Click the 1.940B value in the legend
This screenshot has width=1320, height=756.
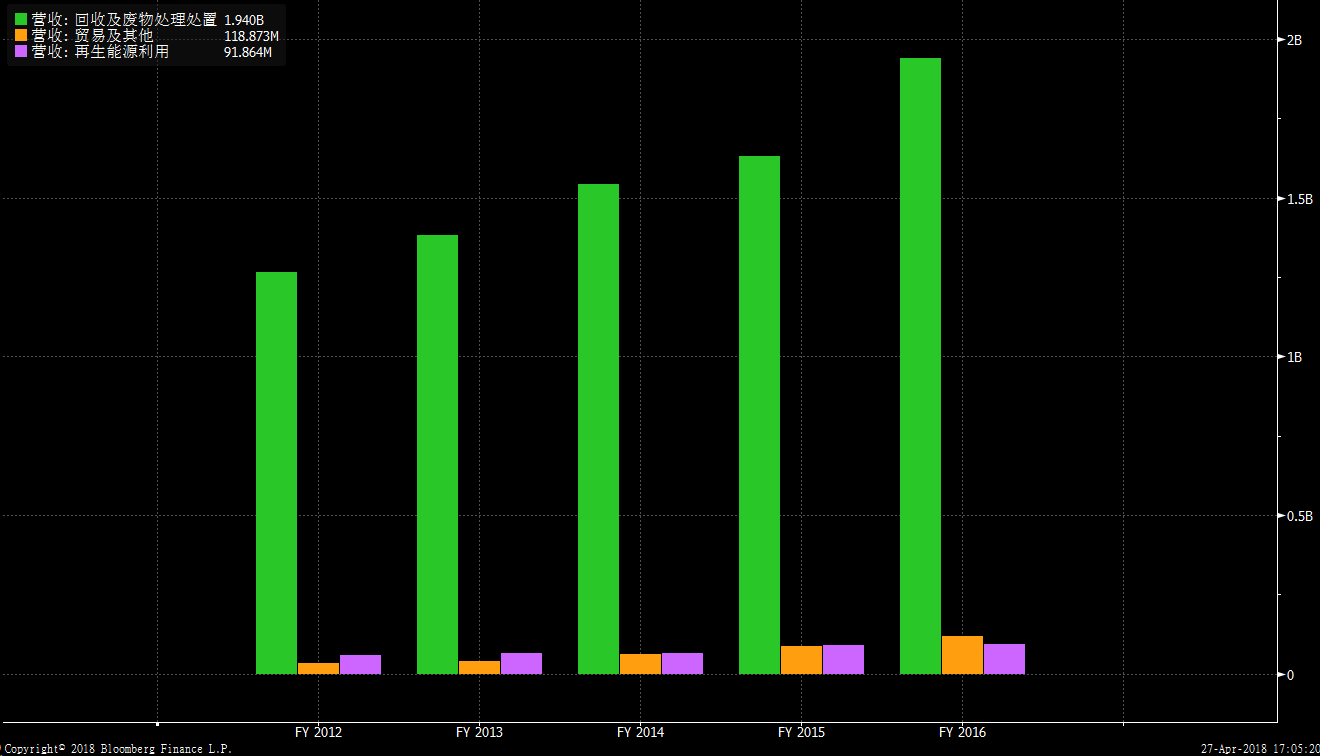coord(244,19)
